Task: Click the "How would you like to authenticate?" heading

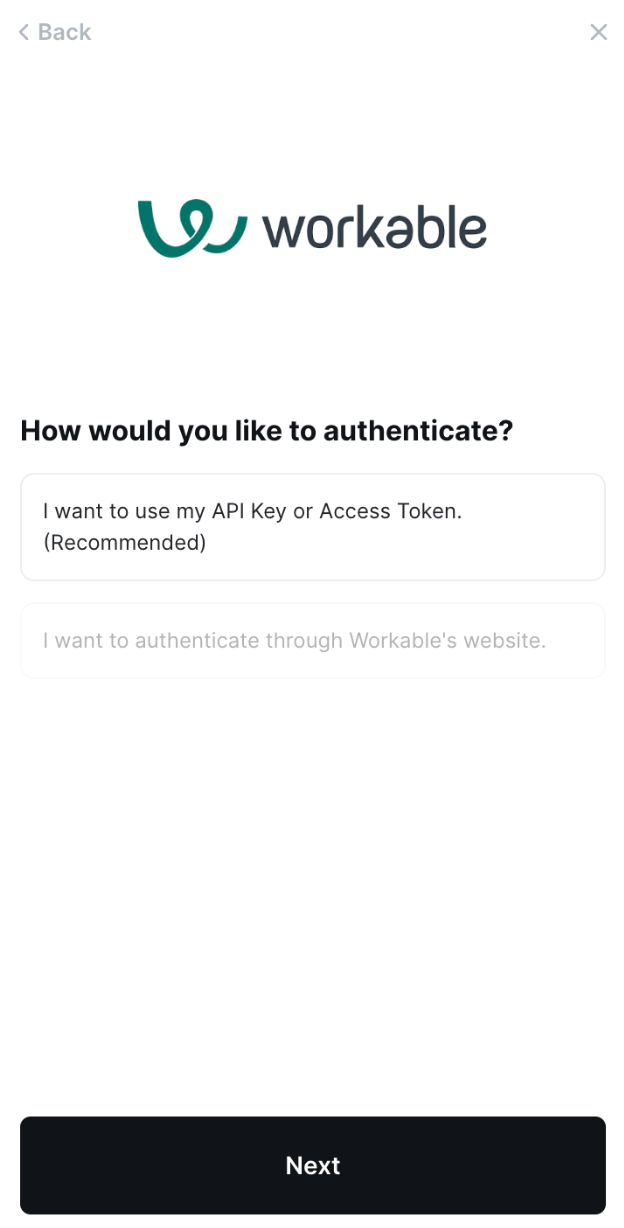Action: pos(267,431)
